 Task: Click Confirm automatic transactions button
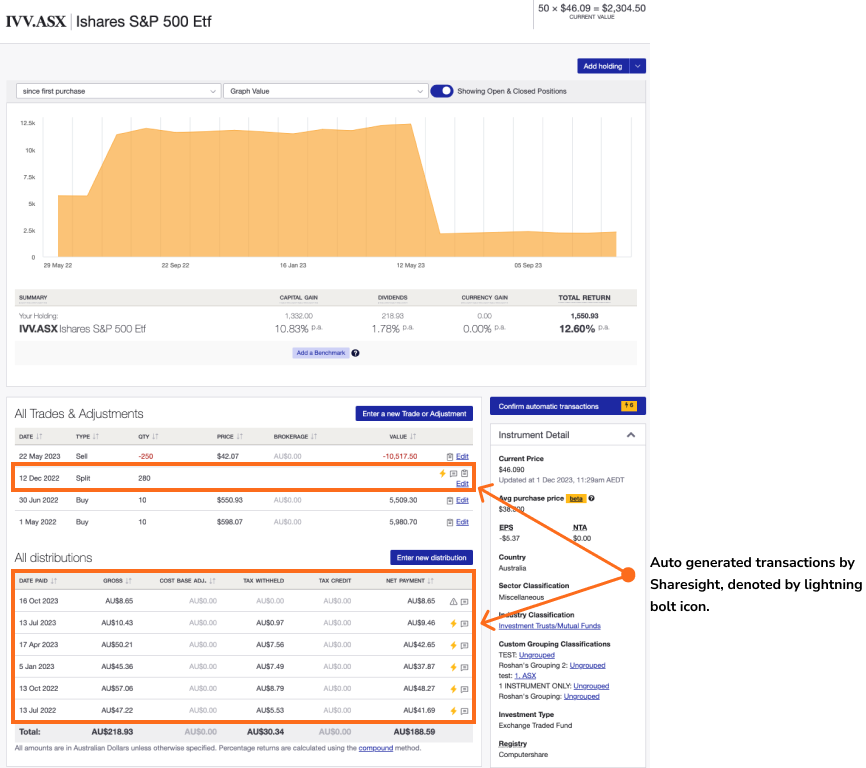click(568, 406)
